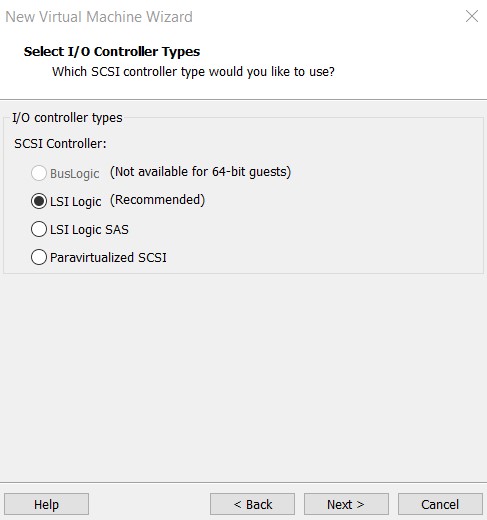
Task: Close the wizard with the X icon
Action: (x=472, y=16)
